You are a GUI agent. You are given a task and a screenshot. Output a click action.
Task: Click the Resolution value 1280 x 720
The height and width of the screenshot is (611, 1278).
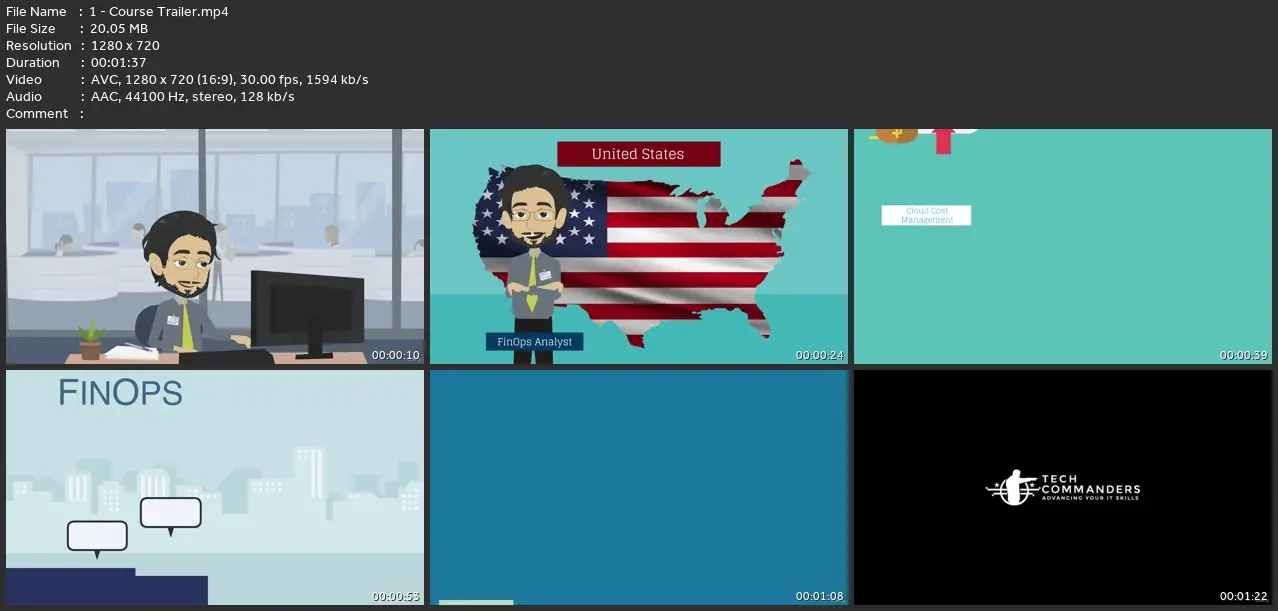point(124,46)
